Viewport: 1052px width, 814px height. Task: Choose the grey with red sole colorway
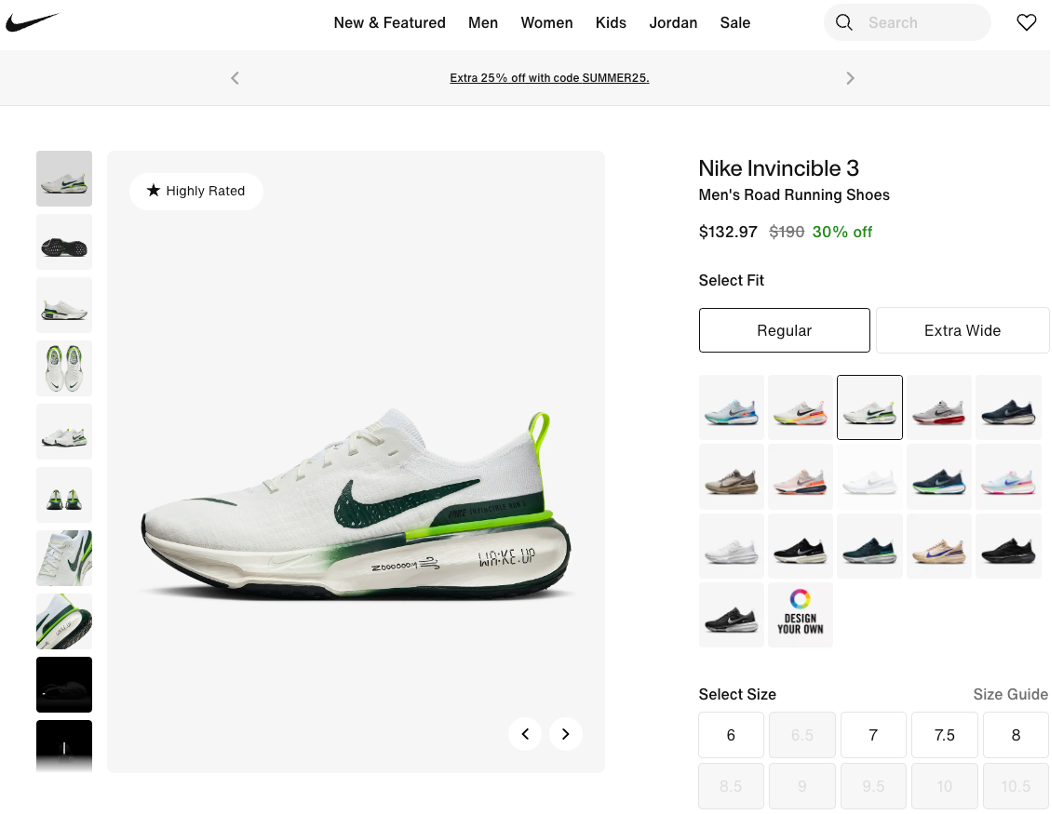tap(939, 407)
